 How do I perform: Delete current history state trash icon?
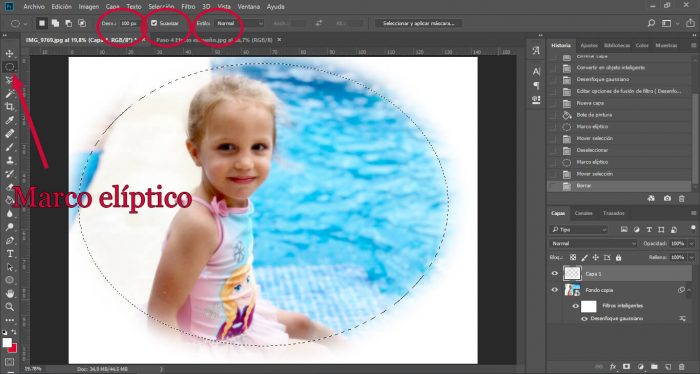682,198
